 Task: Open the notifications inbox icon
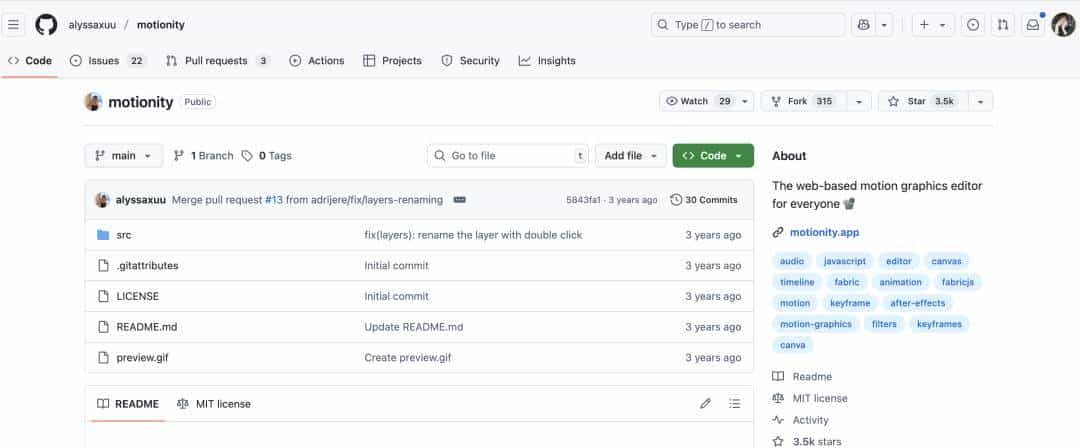[x=1033, y=25]
